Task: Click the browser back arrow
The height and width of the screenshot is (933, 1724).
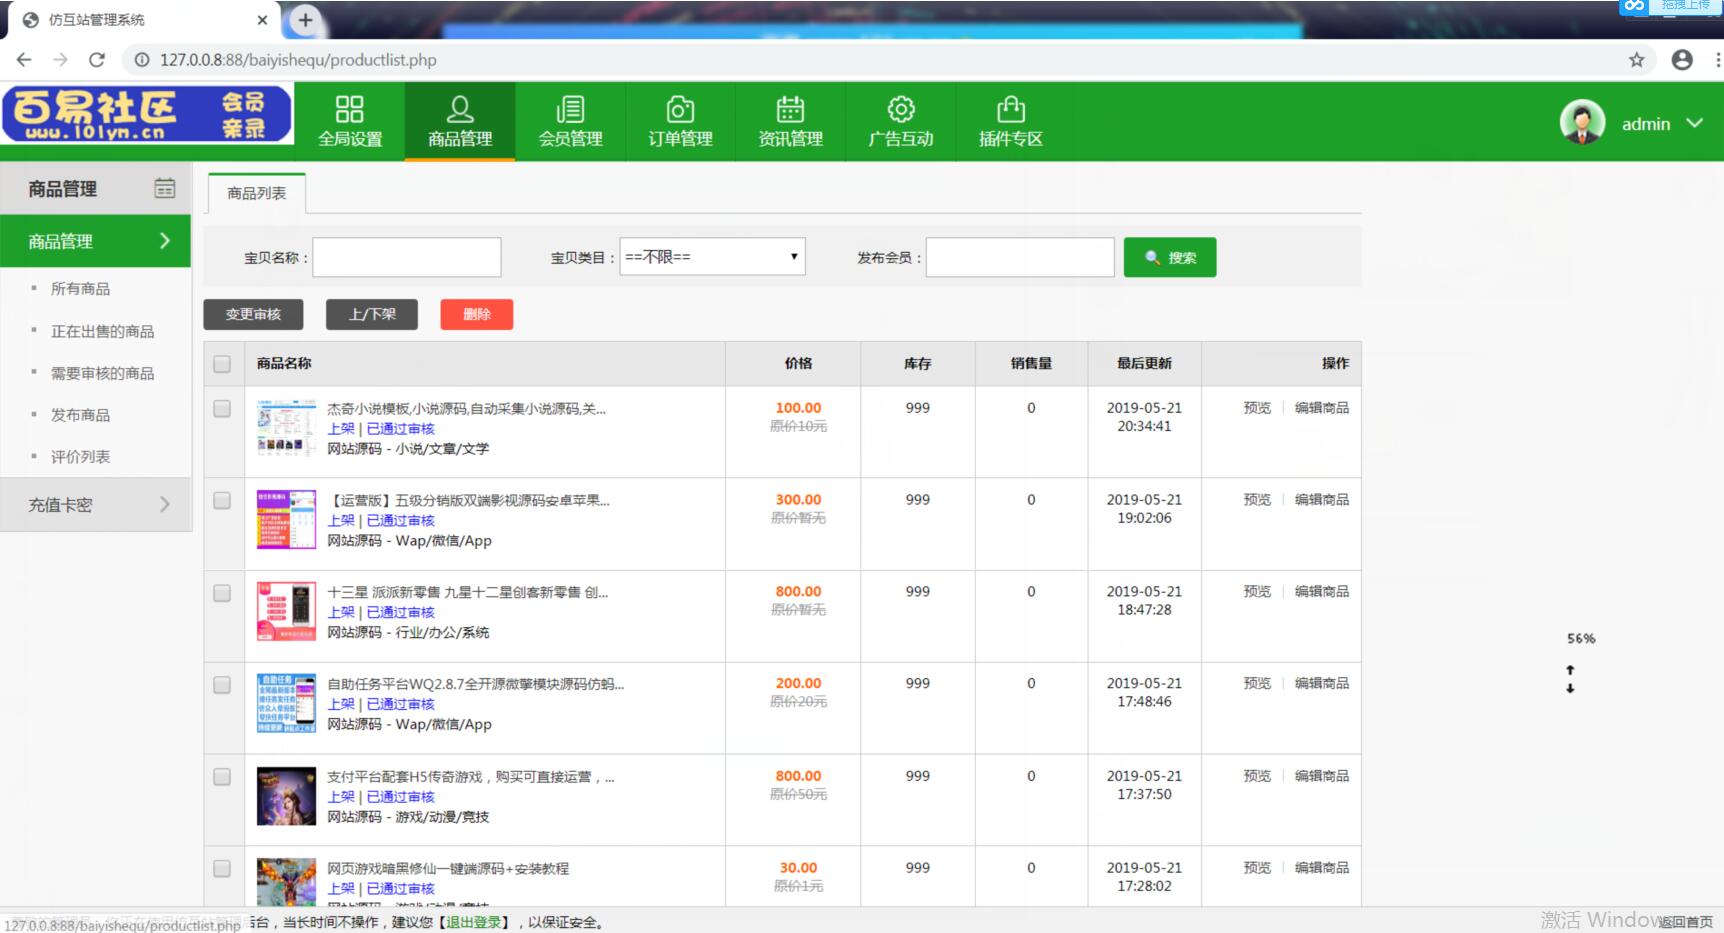Action: click(x=24, y=60)
